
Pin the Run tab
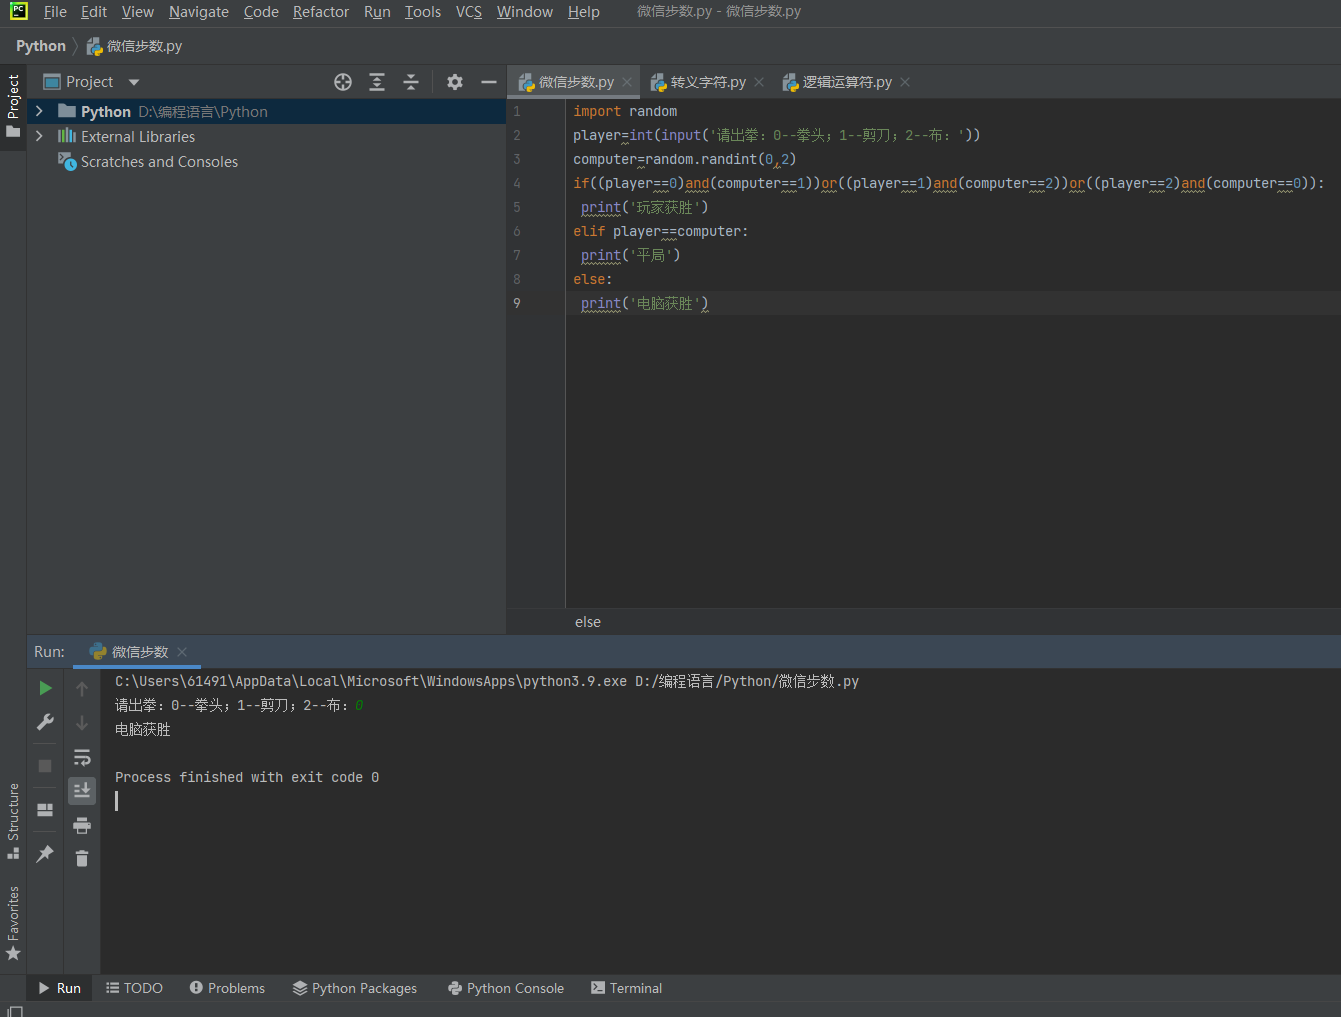(x=45, y=854)
